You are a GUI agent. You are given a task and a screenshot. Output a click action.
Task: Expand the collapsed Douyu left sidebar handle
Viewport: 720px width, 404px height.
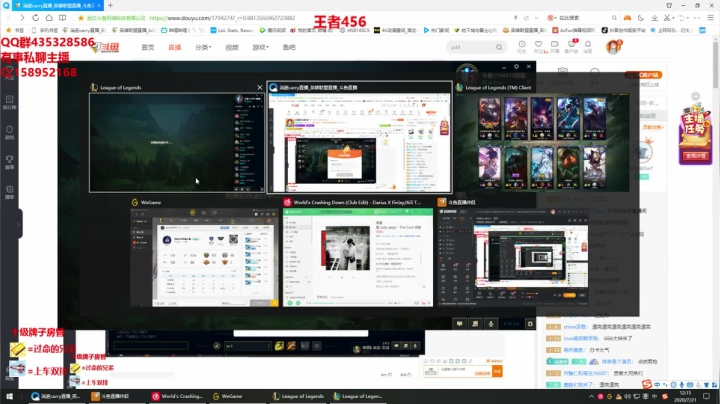(x=19, y=224)
